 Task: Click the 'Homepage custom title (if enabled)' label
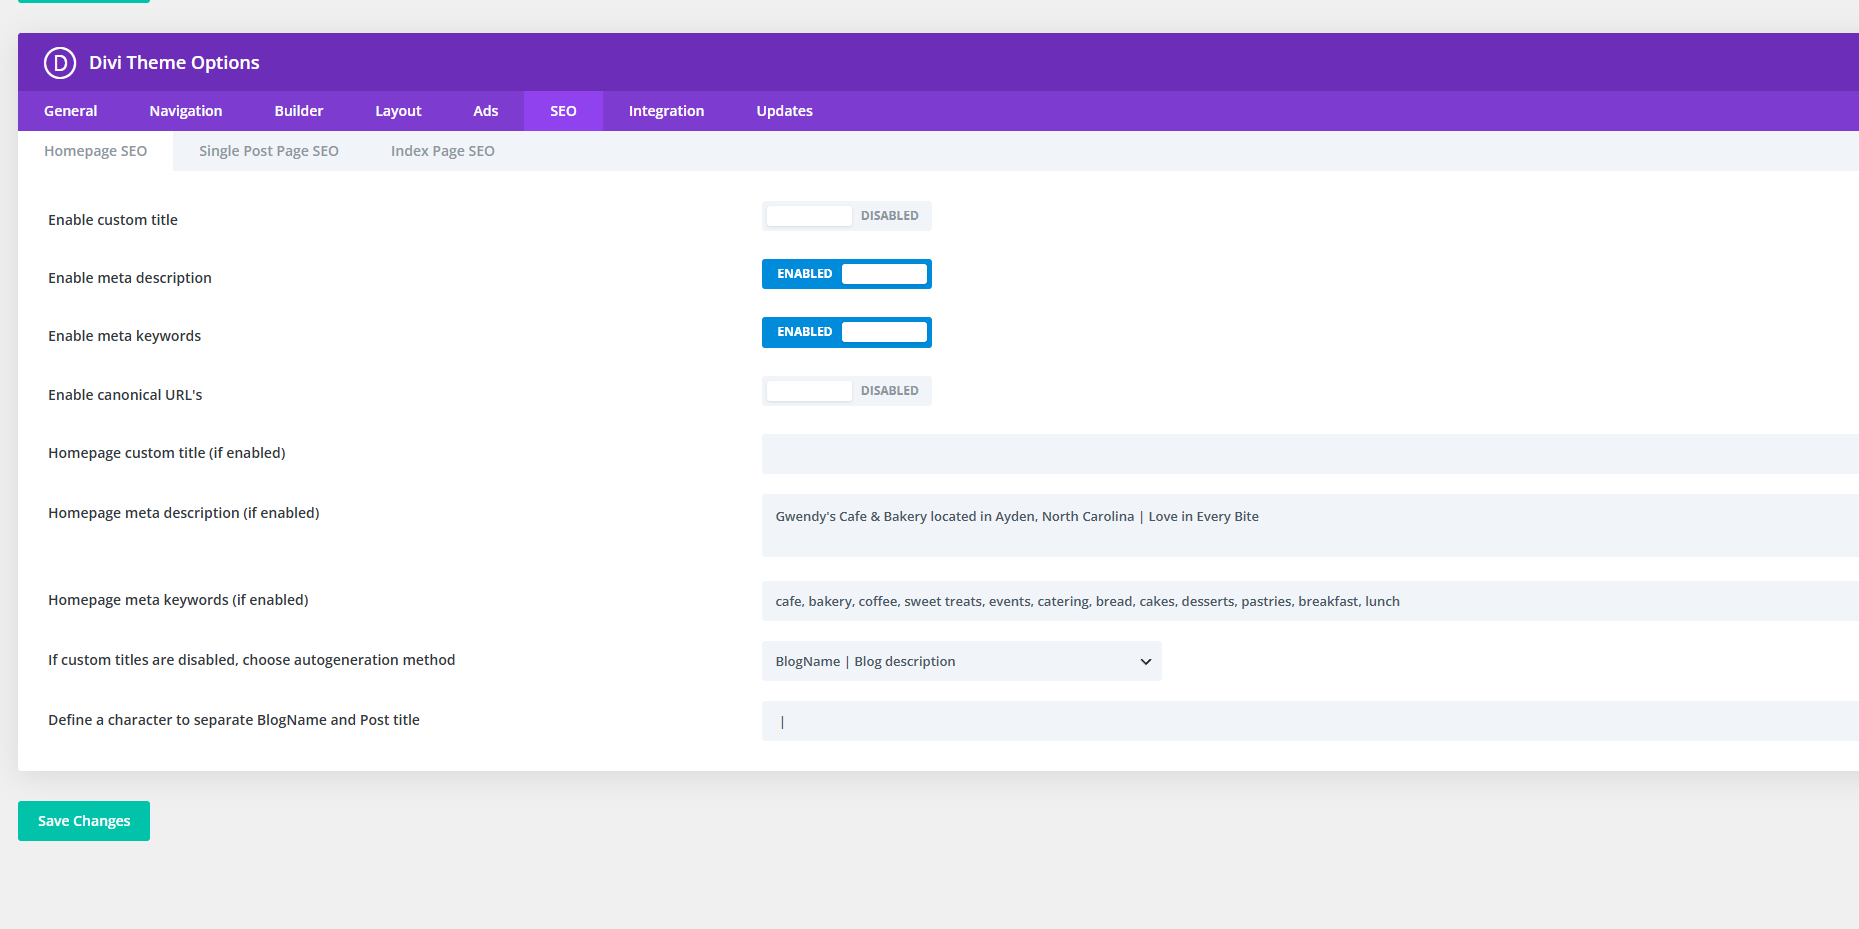click(x=167, y=453)
